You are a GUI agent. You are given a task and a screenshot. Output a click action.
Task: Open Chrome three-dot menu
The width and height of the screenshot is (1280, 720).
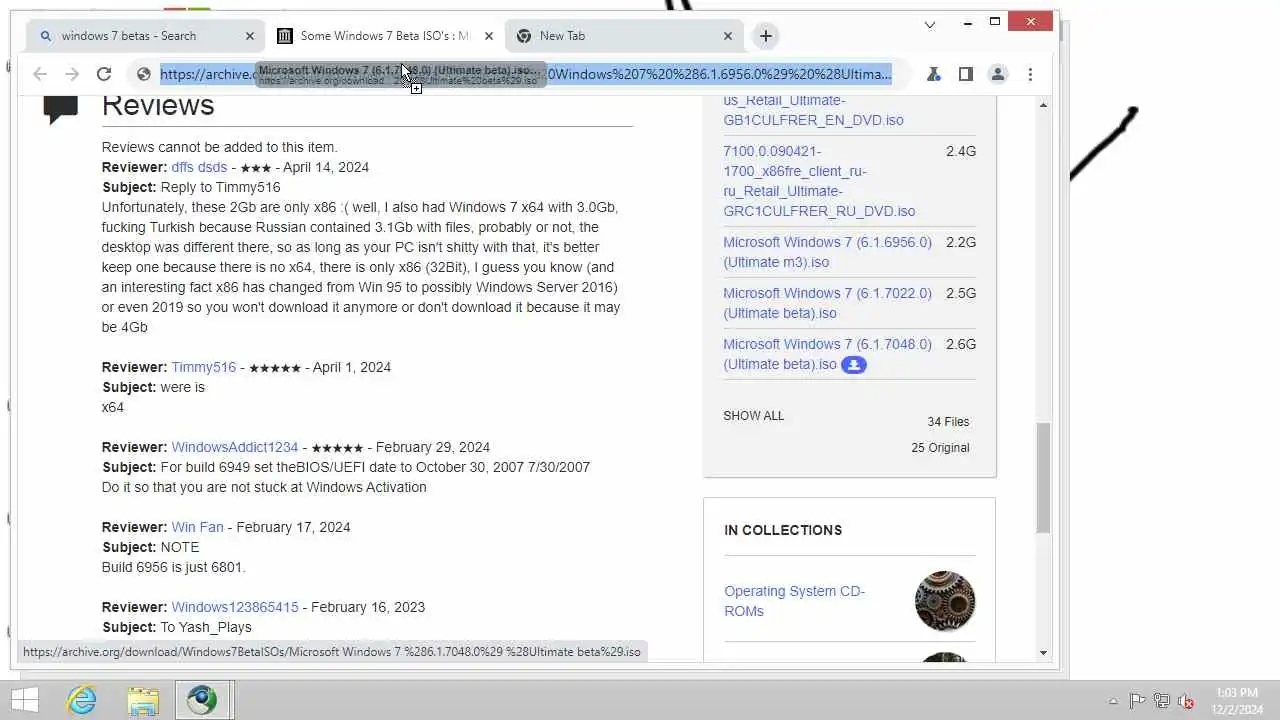[1030, 74]
